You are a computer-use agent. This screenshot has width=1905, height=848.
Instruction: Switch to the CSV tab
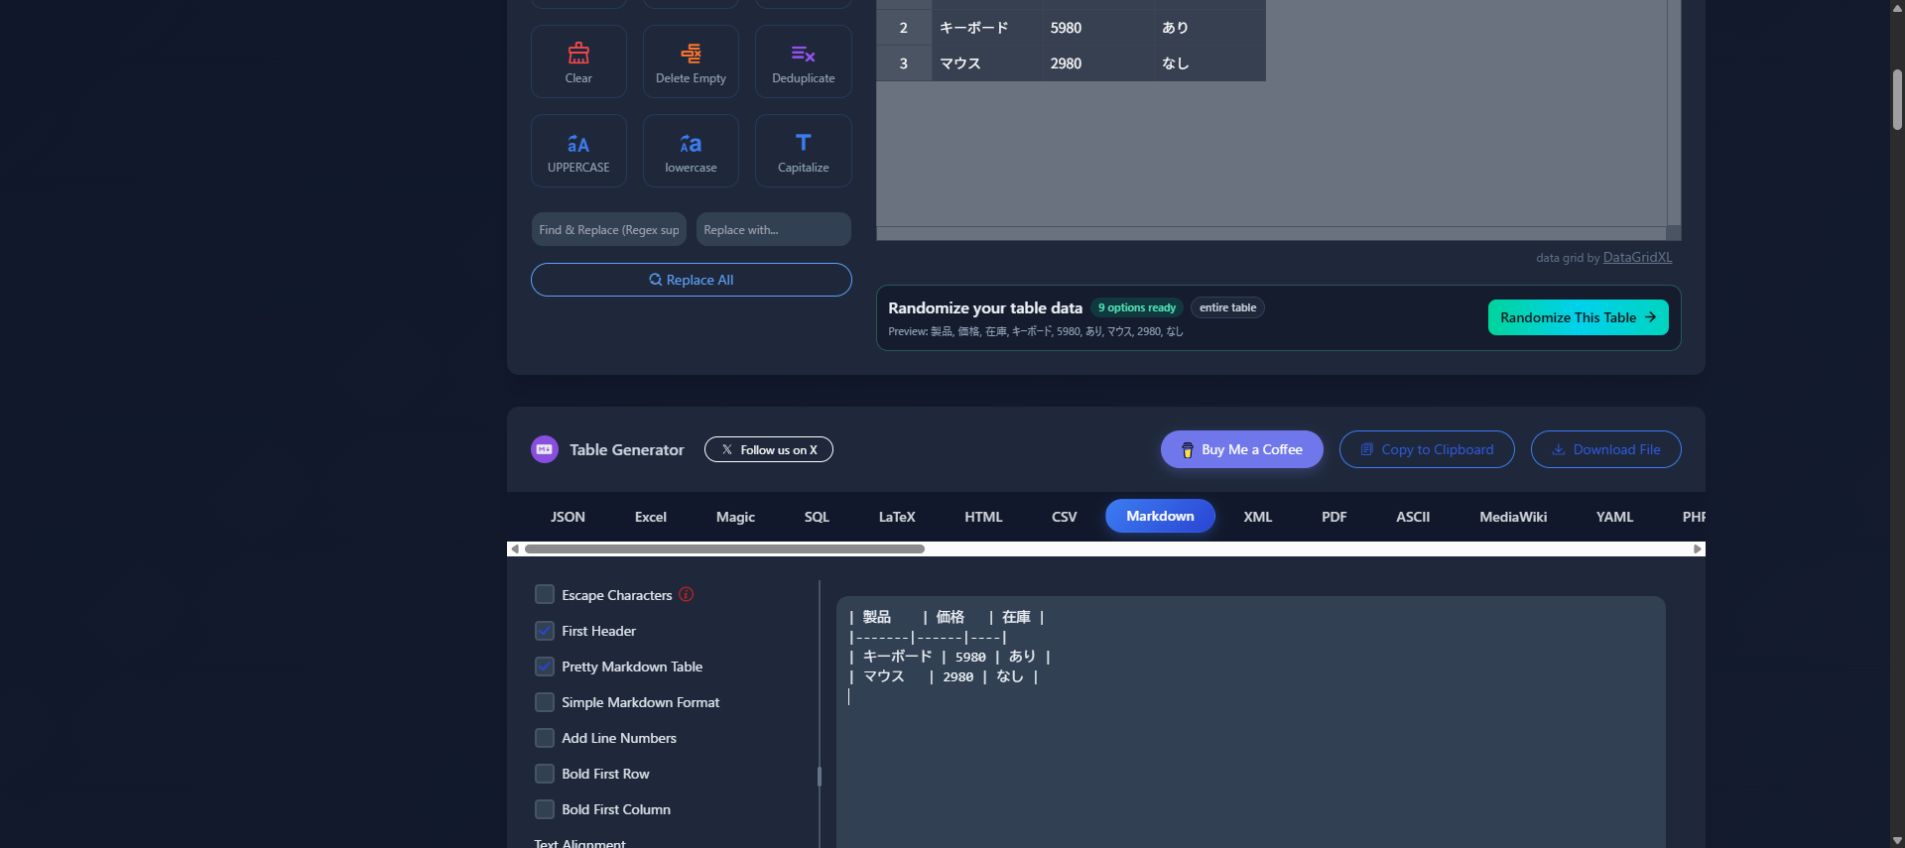(x=1064, y=517)
